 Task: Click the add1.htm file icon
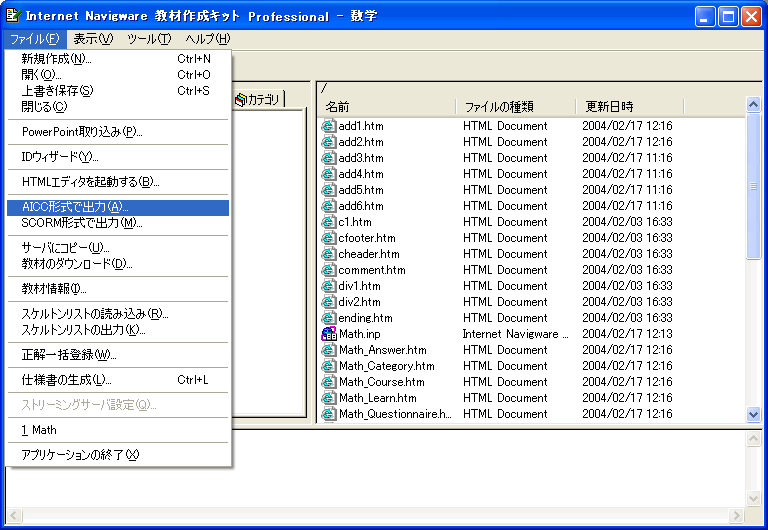click(328, 126)
